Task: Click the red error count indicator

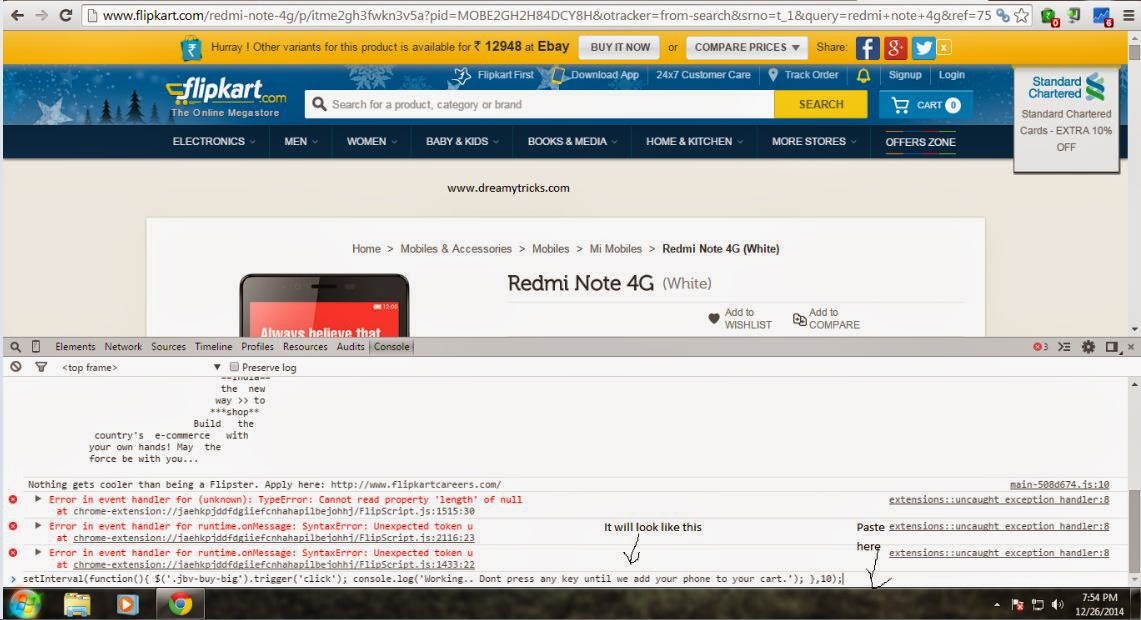Action: 1041,347
